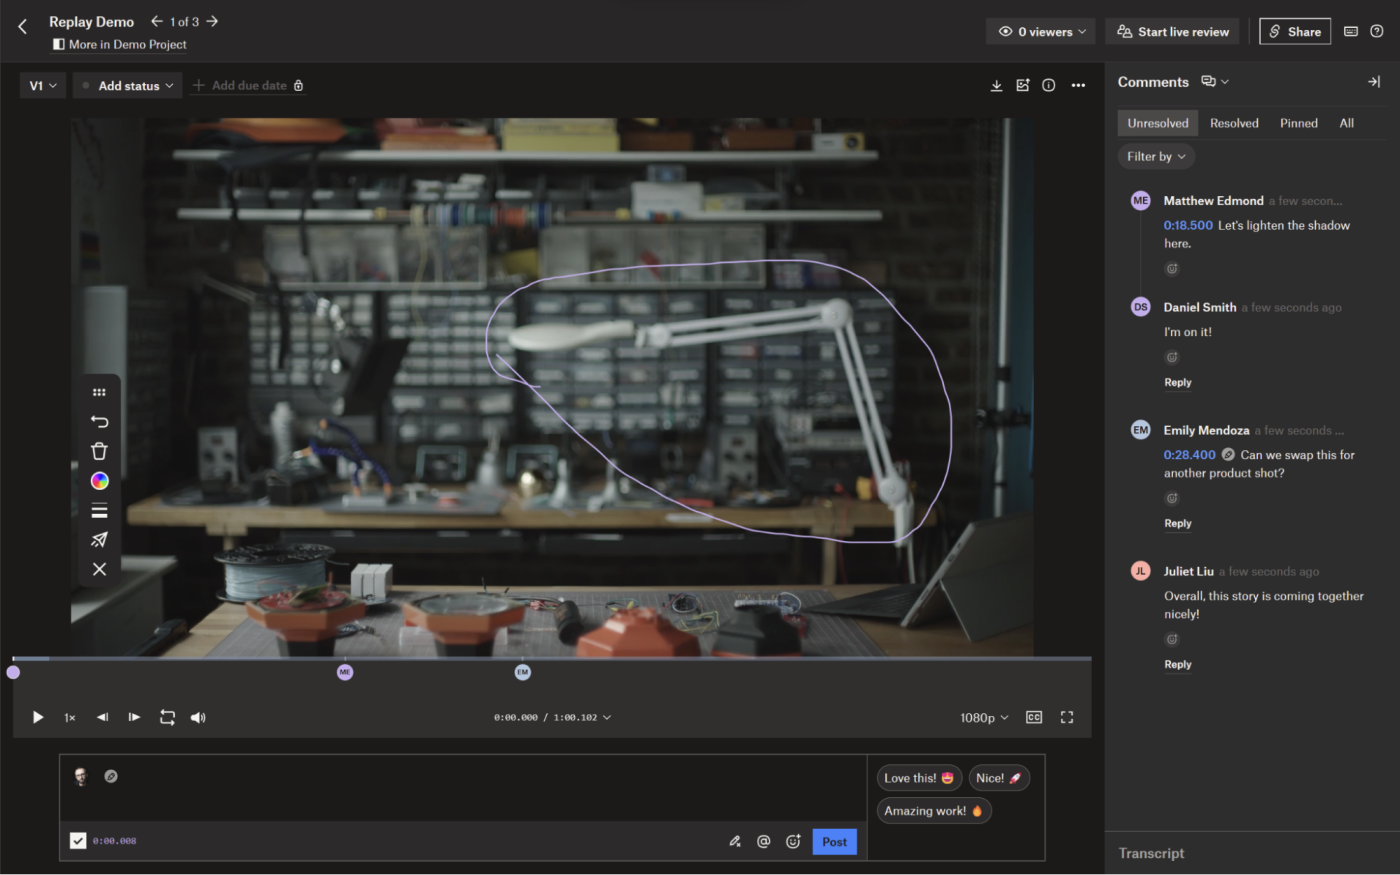
Task: Click the Share button
Action: coord(1295,32)
